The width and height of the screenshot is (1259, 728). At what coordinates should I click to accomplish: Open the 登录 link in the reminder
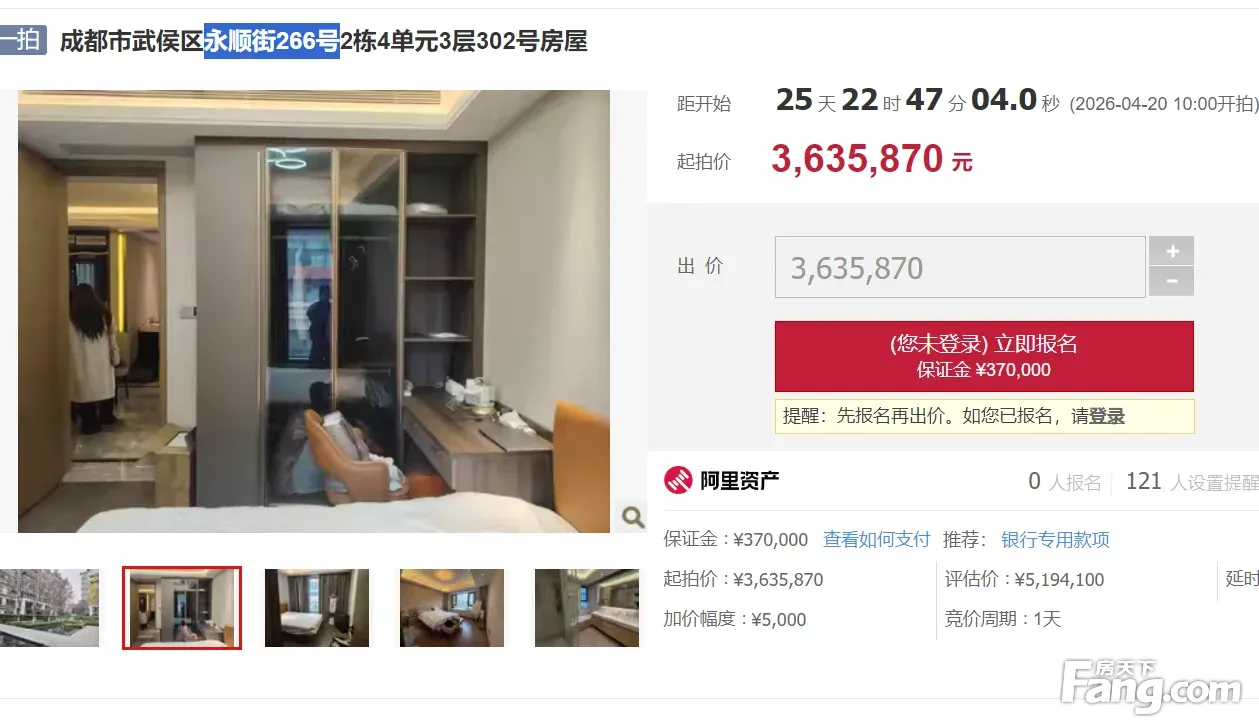click(1107, 417)
